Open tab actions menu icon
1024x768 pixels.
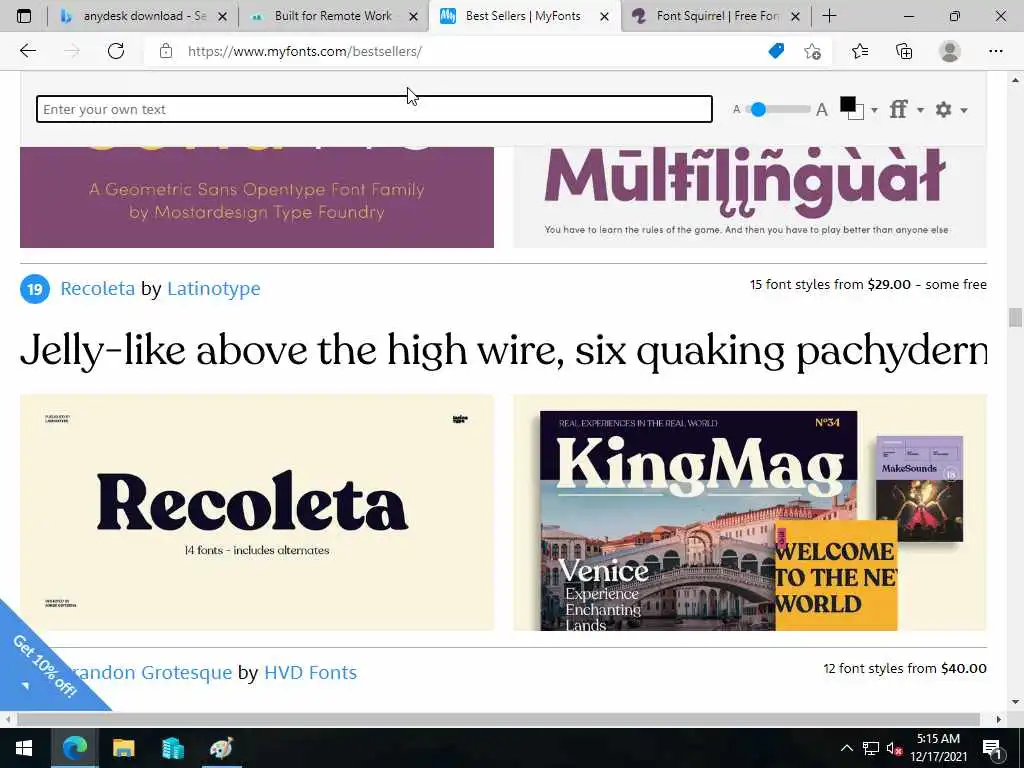[x=24, y=16]
